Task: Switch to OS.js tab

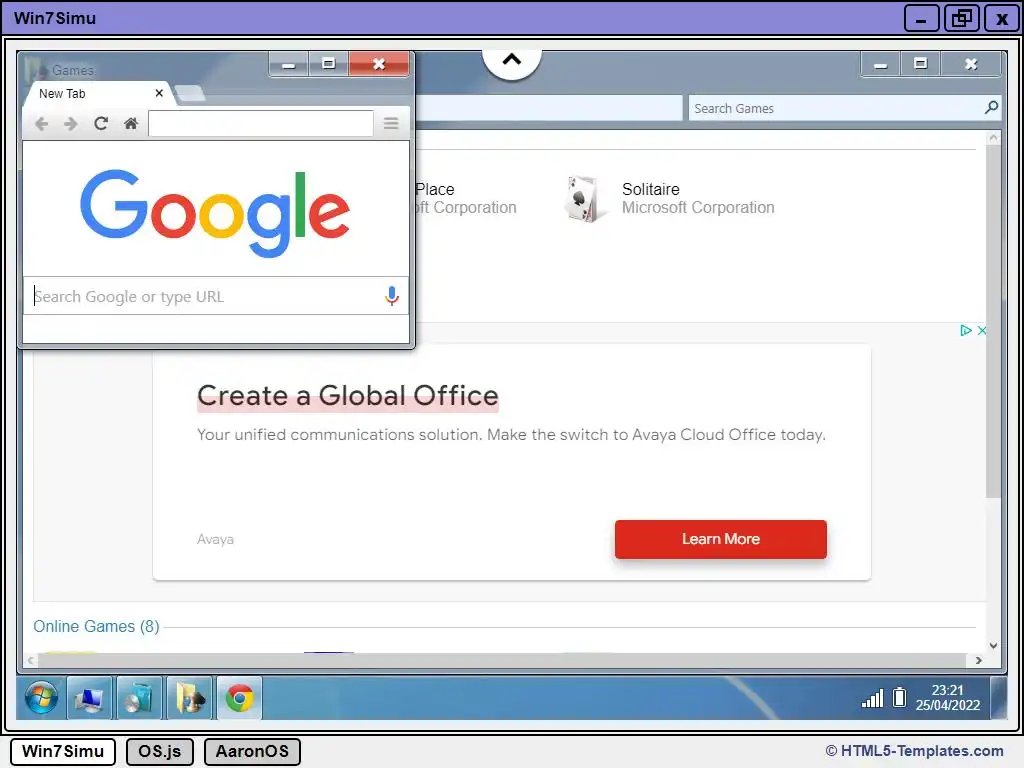Action: click(x=159, y=752)
